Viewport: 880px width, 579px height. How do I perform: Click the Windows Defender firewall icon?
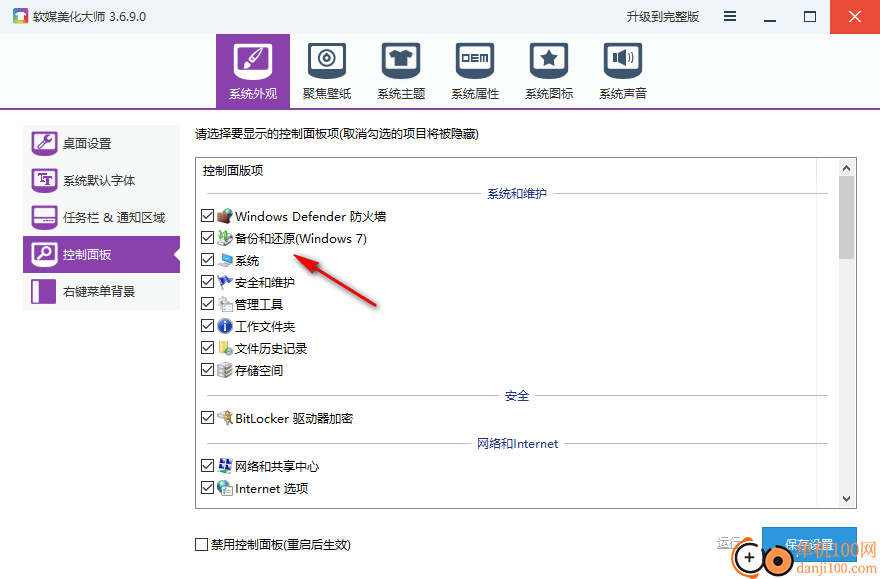225,216
